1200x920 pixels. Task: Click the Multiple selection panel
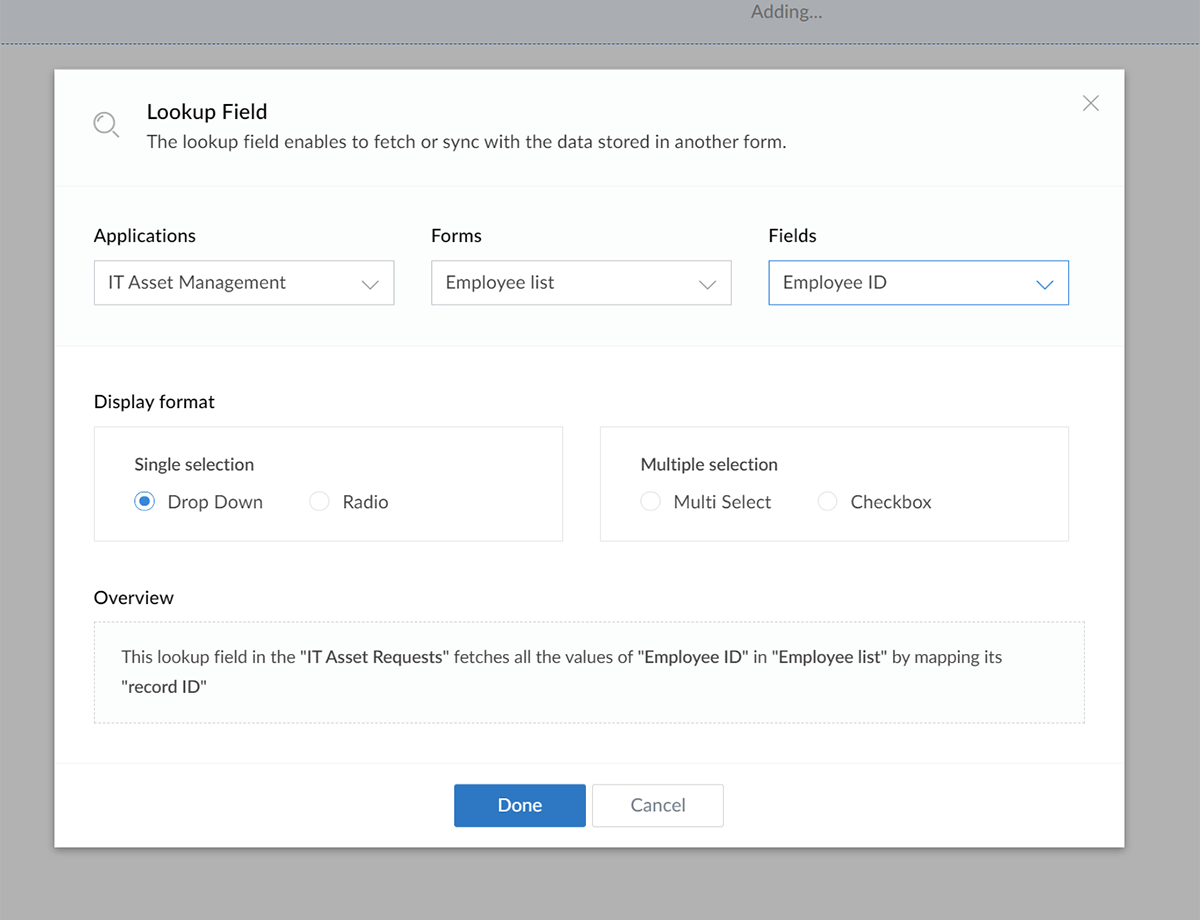tap(834, 483)
